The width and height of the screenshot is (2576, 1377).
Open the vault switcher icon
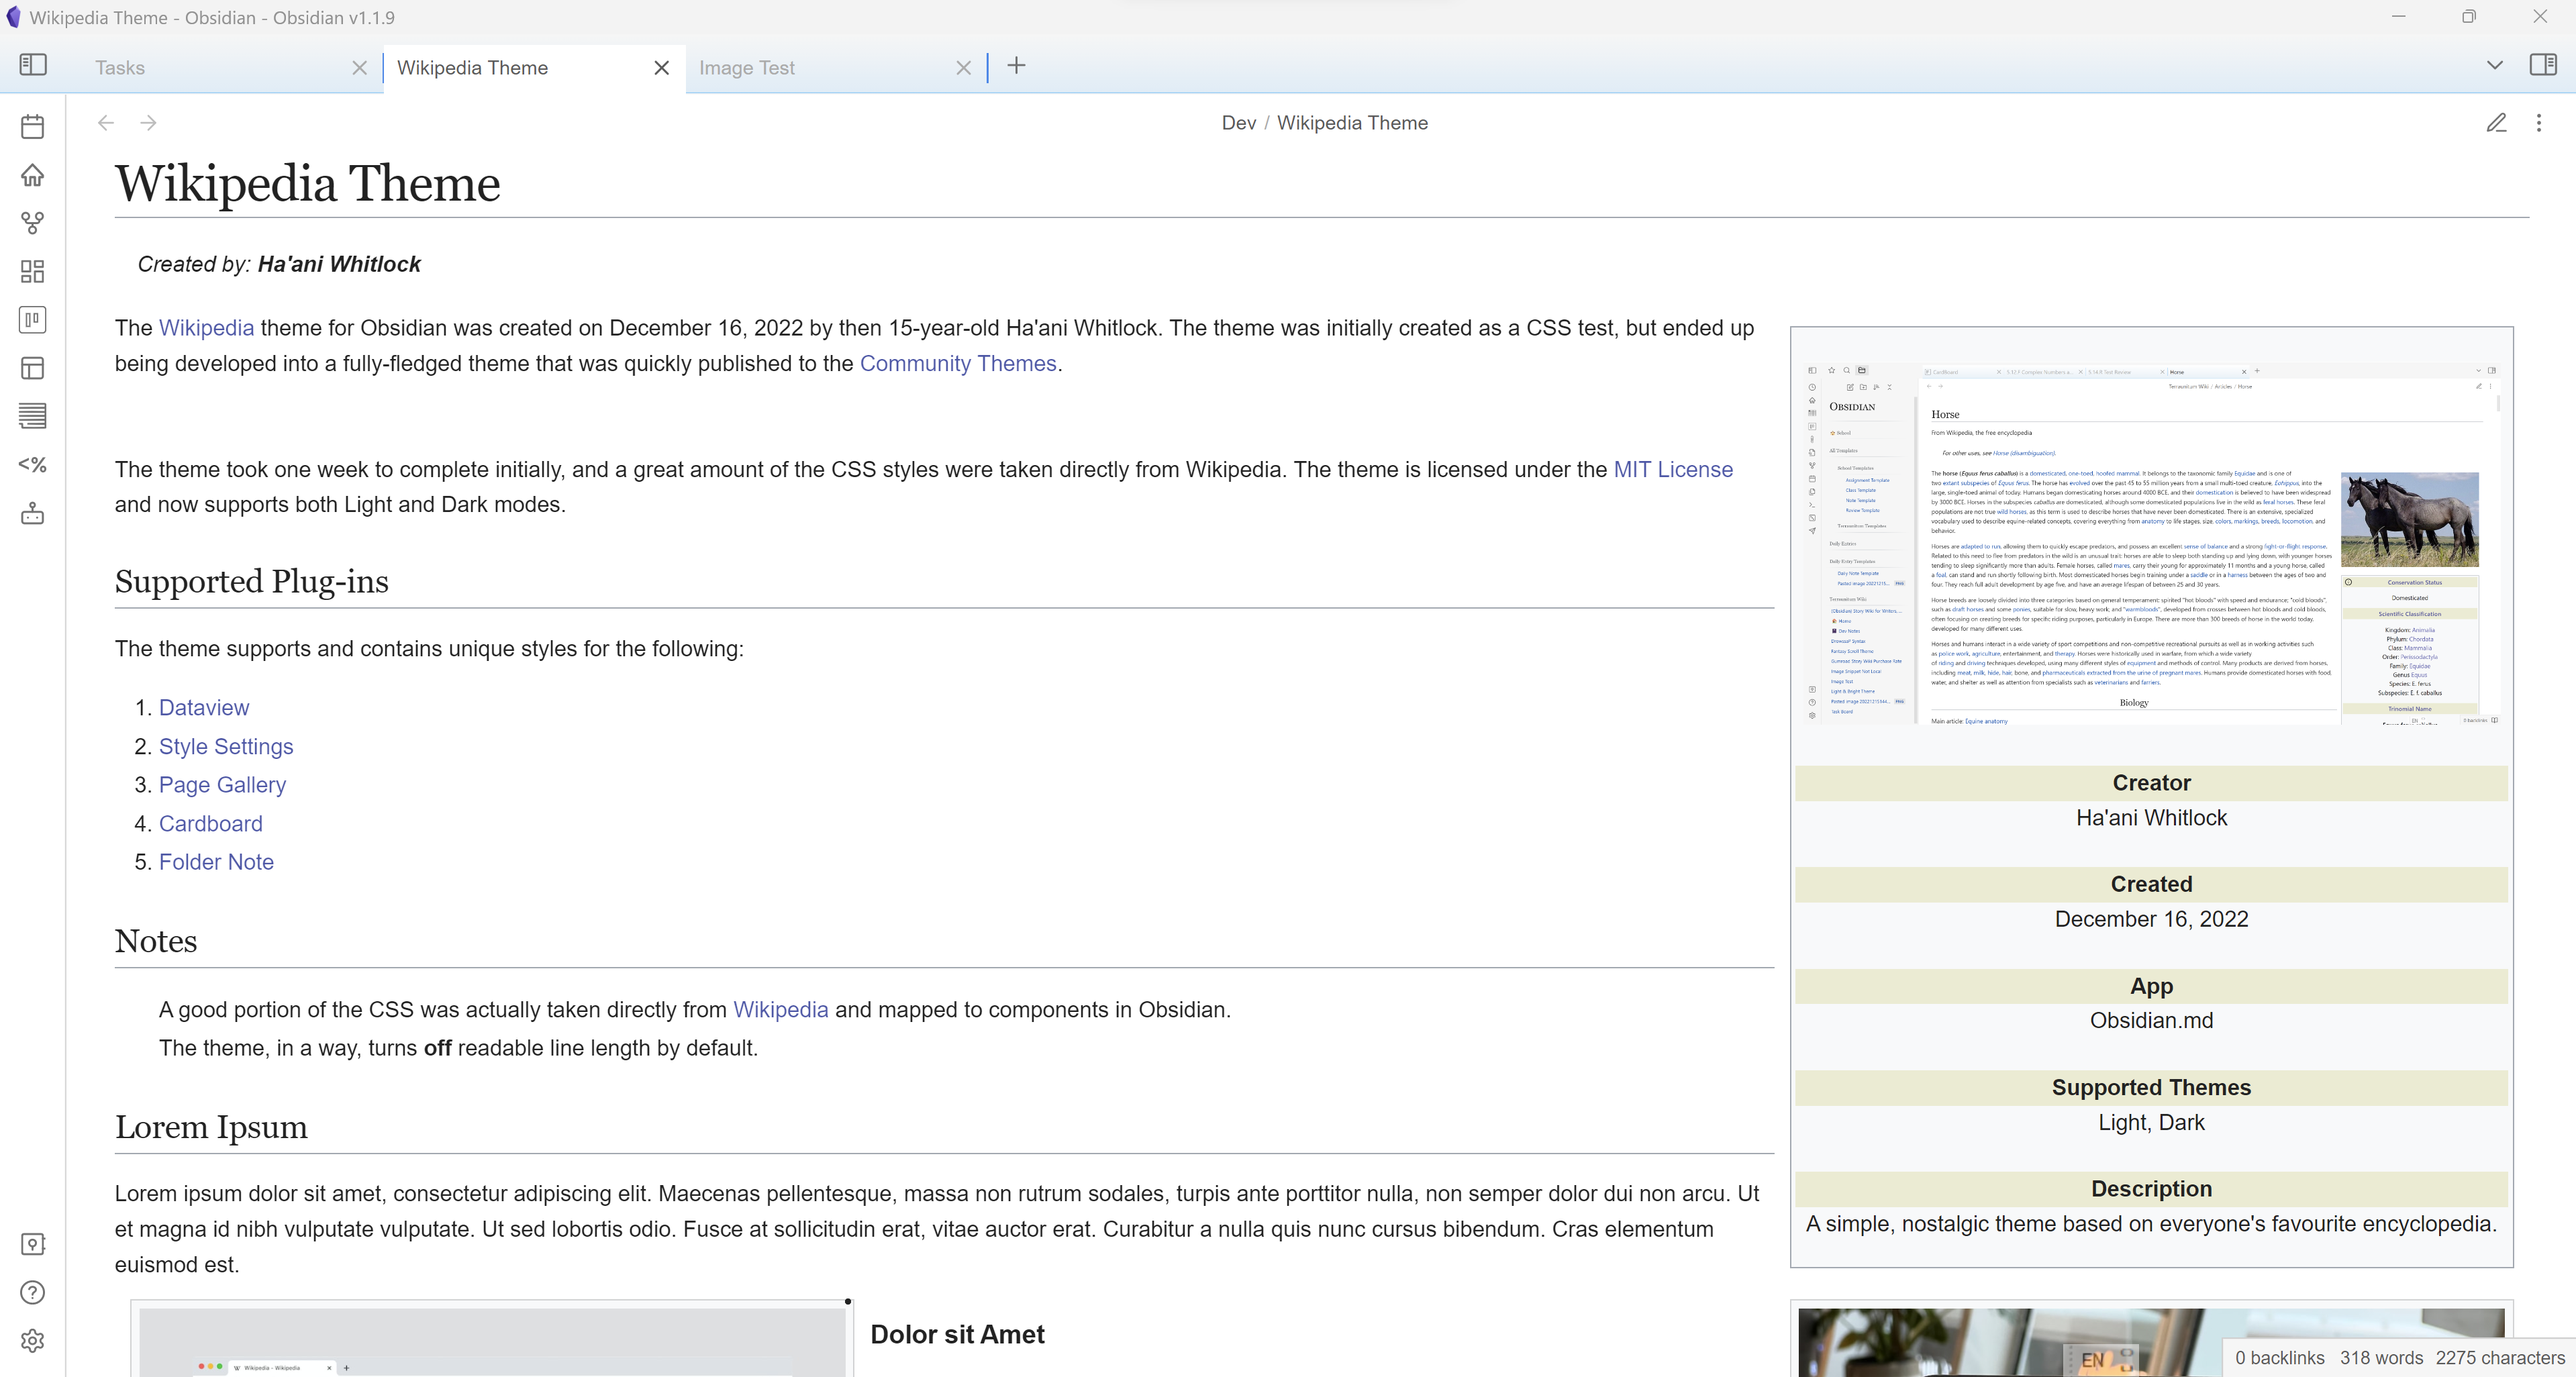tap(32, 1244)
